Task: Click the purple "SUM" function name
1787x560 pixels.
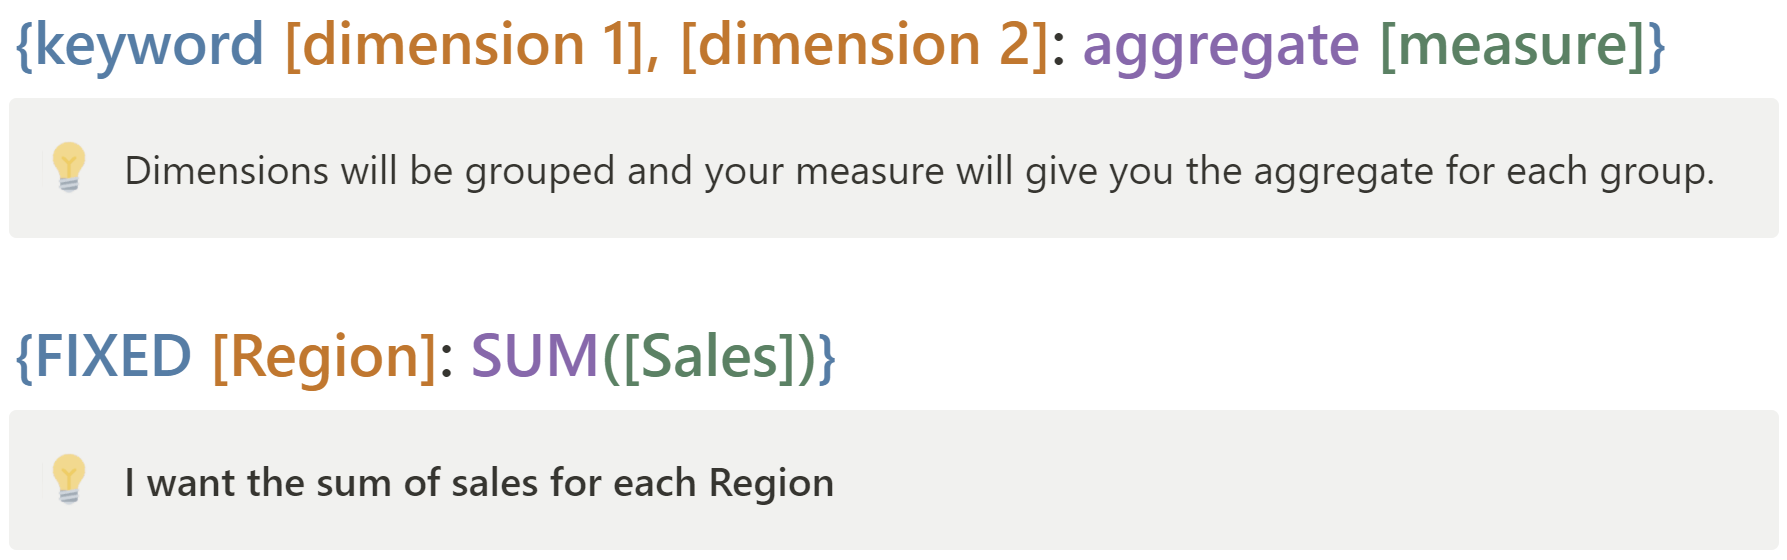Action: [535, 357]
